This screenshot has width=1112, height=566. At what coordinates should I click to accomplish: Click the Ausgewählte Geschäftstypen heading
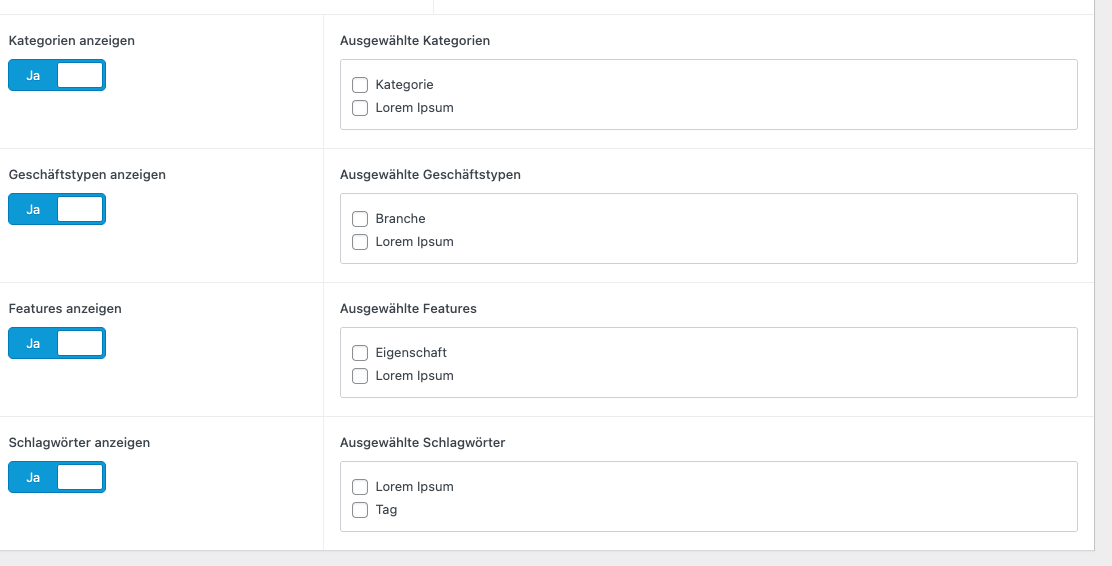[430, 175]
